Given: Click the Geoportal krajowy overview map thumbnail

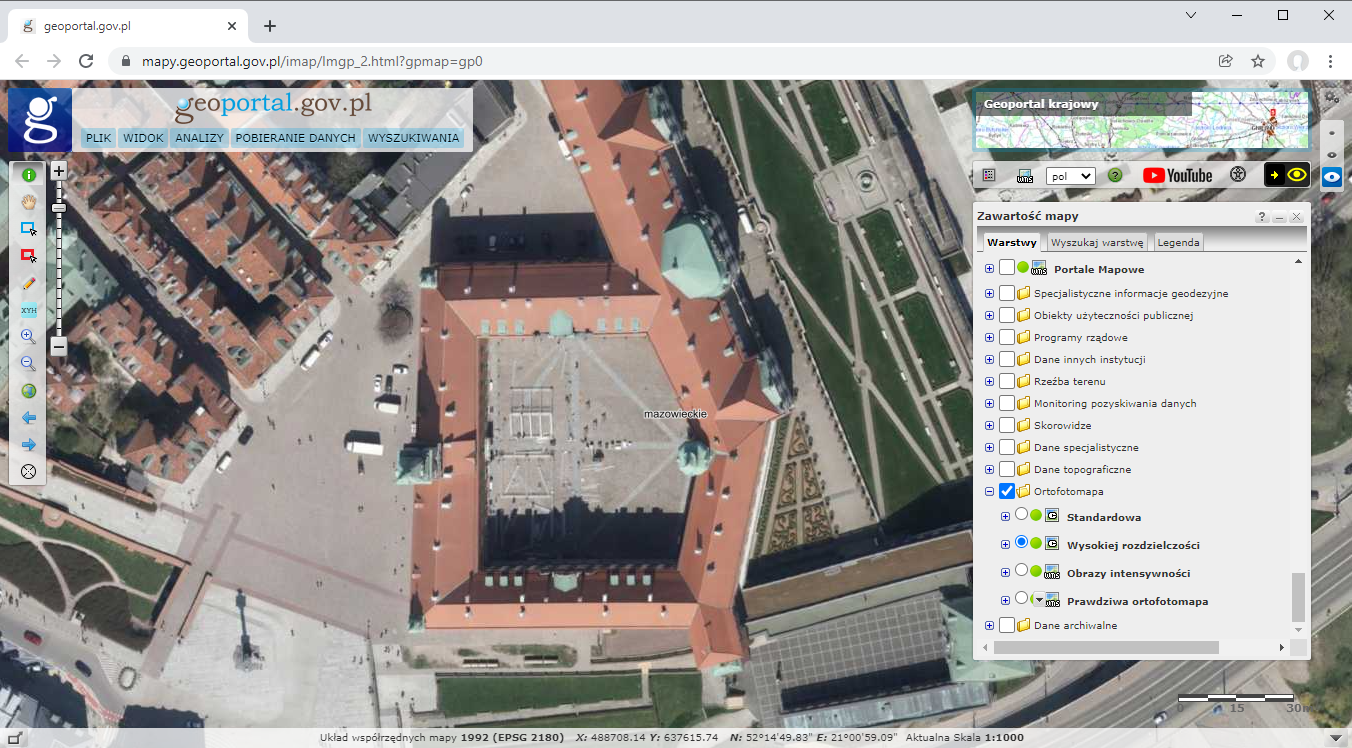Looking at the screenshot, I should pos(1141,120).
